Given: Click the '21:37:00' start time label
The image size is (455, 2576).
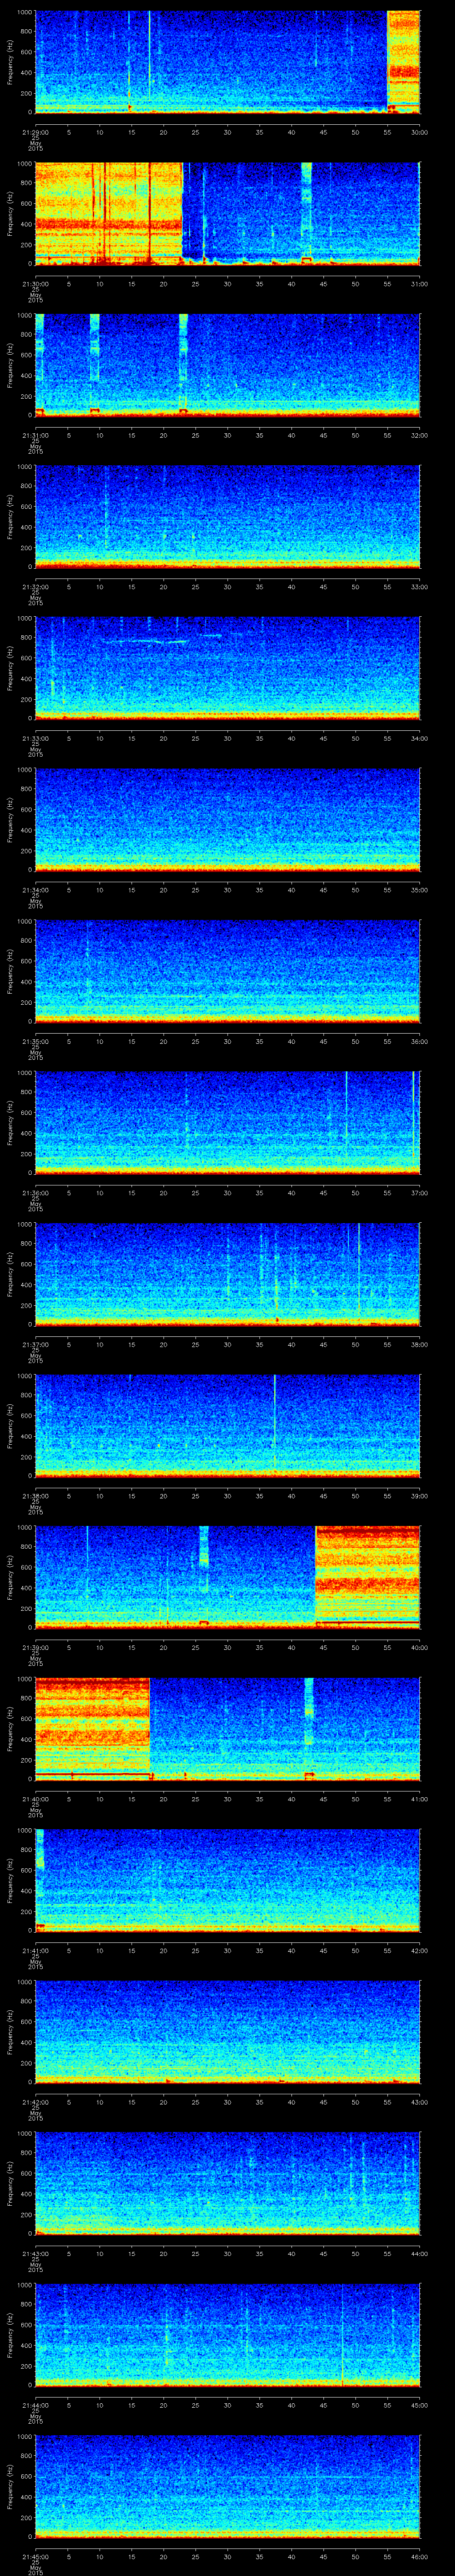Looking at the screenshot, I should [x=35, y=1345].
